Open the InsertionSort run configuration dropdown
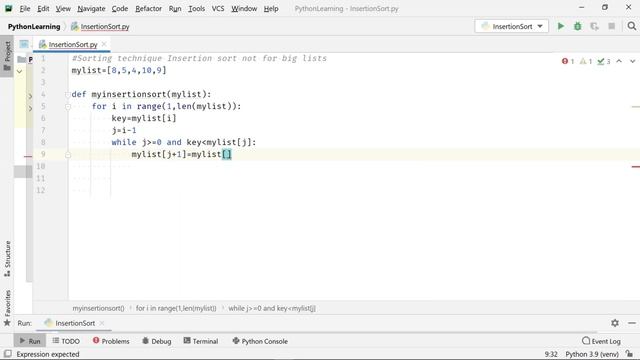 click(511, 26)
